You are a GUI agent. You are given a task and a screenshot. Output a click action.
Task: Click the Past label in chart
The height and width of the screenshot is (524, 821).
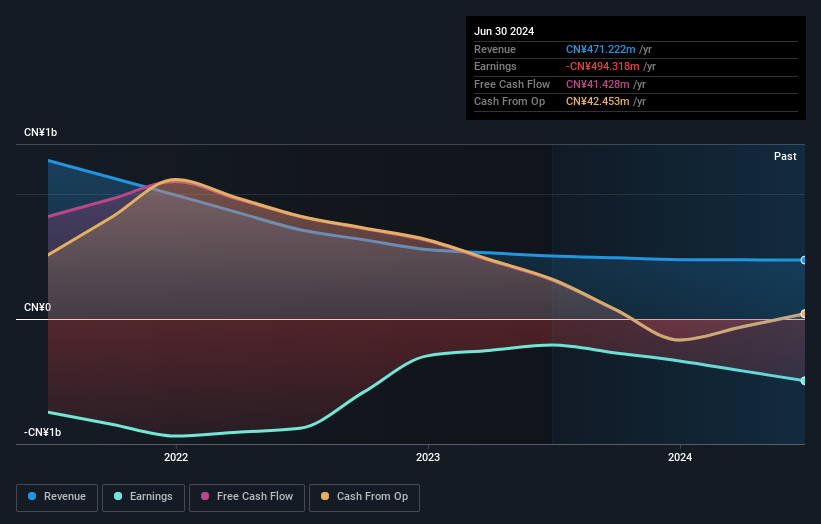point(785,156)
